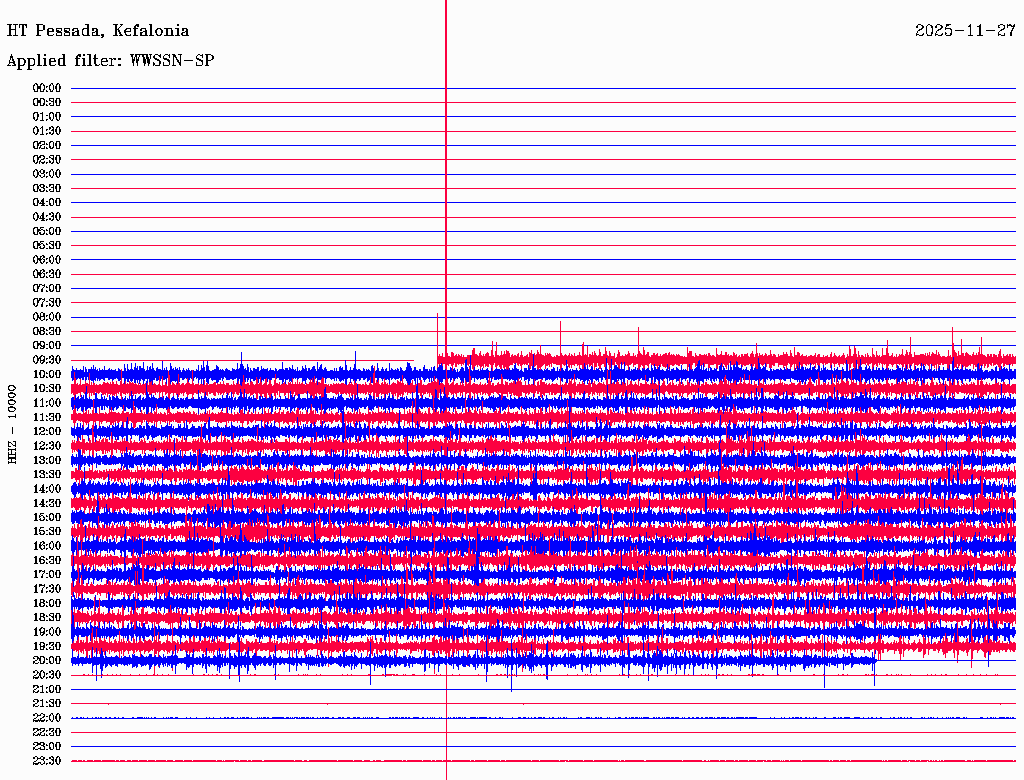Image resolution: width=1024 pixels, height=780 pixels.
Task: Select the 23:00 time label
Action: pyautogui.click(x=47, y=747)
